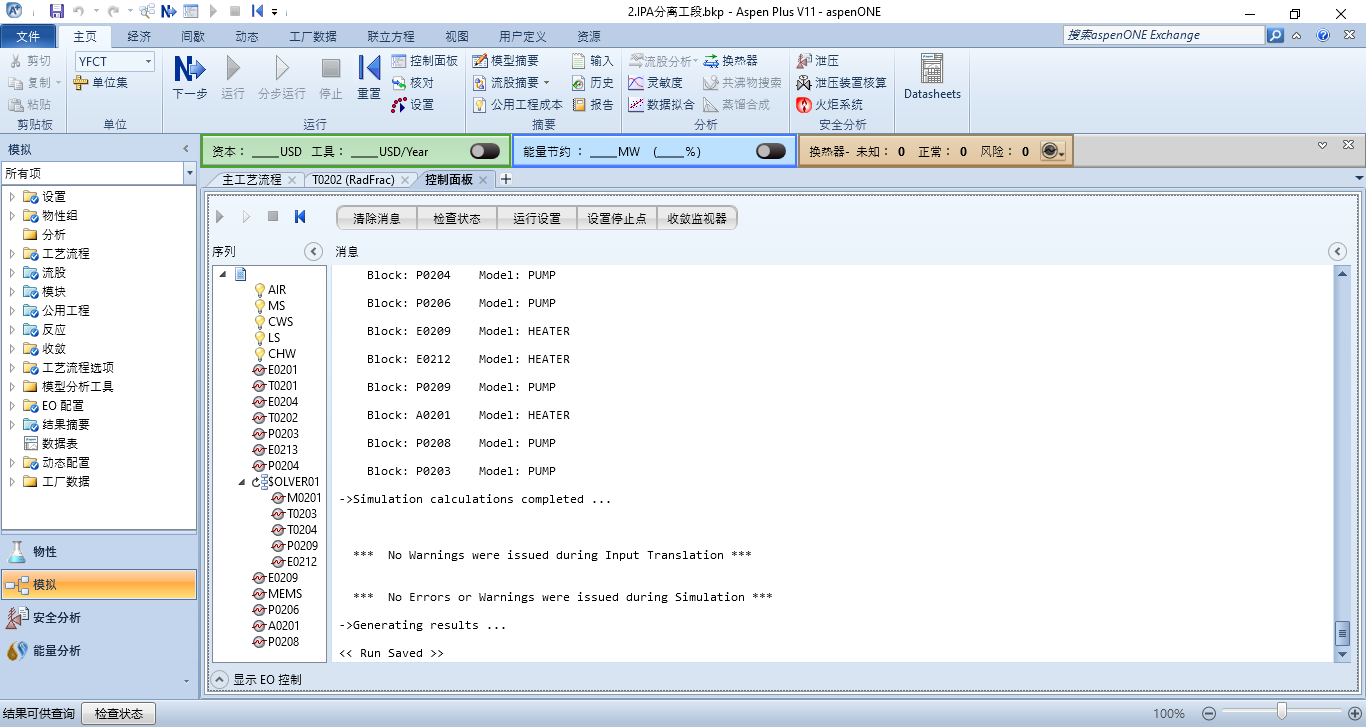The width and height of the screenshot is (1366, 727).
Task: Open the exchanger (换热器) dashboard dropdown toggle
Action: 1053,151
